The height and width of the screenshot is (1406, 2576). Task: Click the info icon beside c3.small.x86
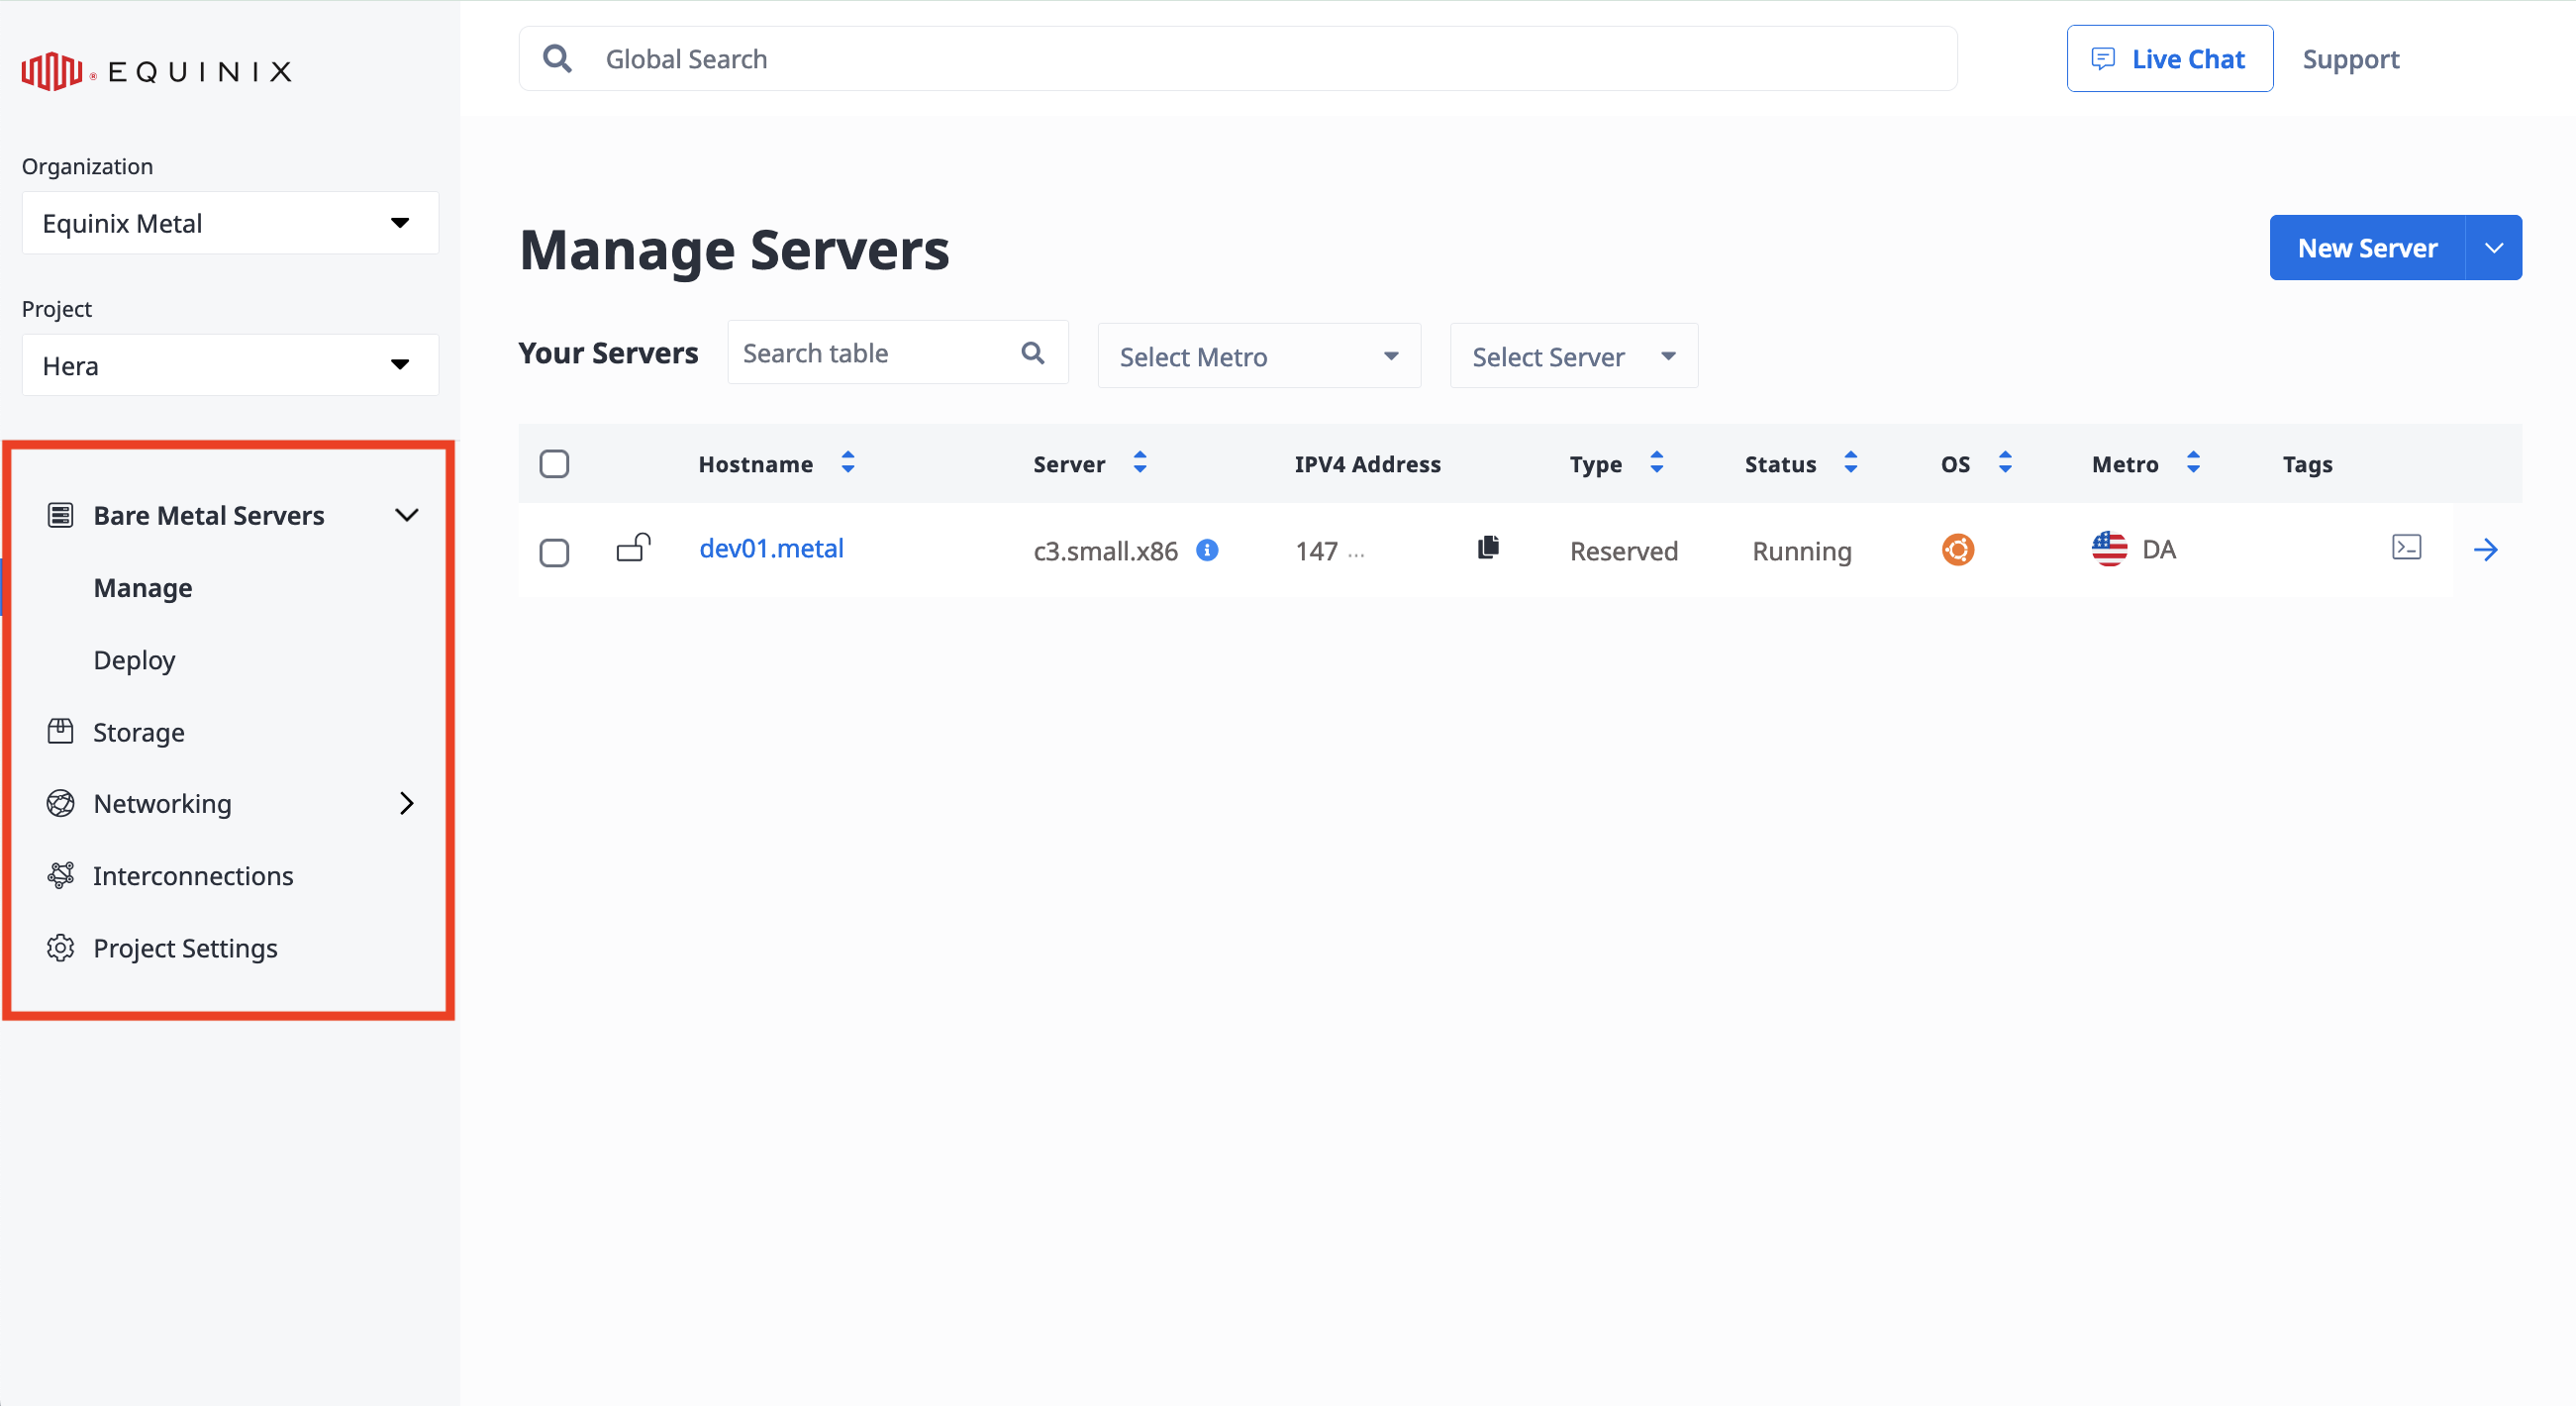click(1207, 550)
